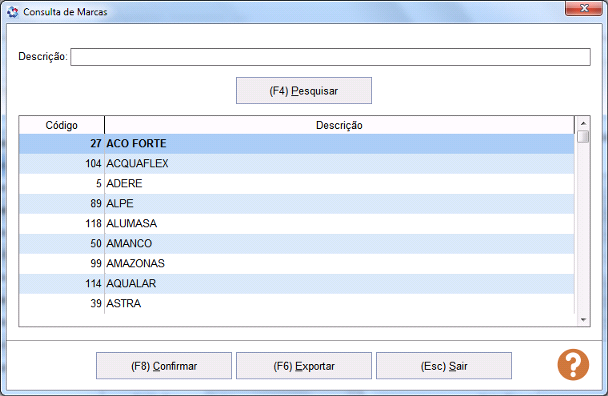Choose the ALPE row in list

click(297, 204)
